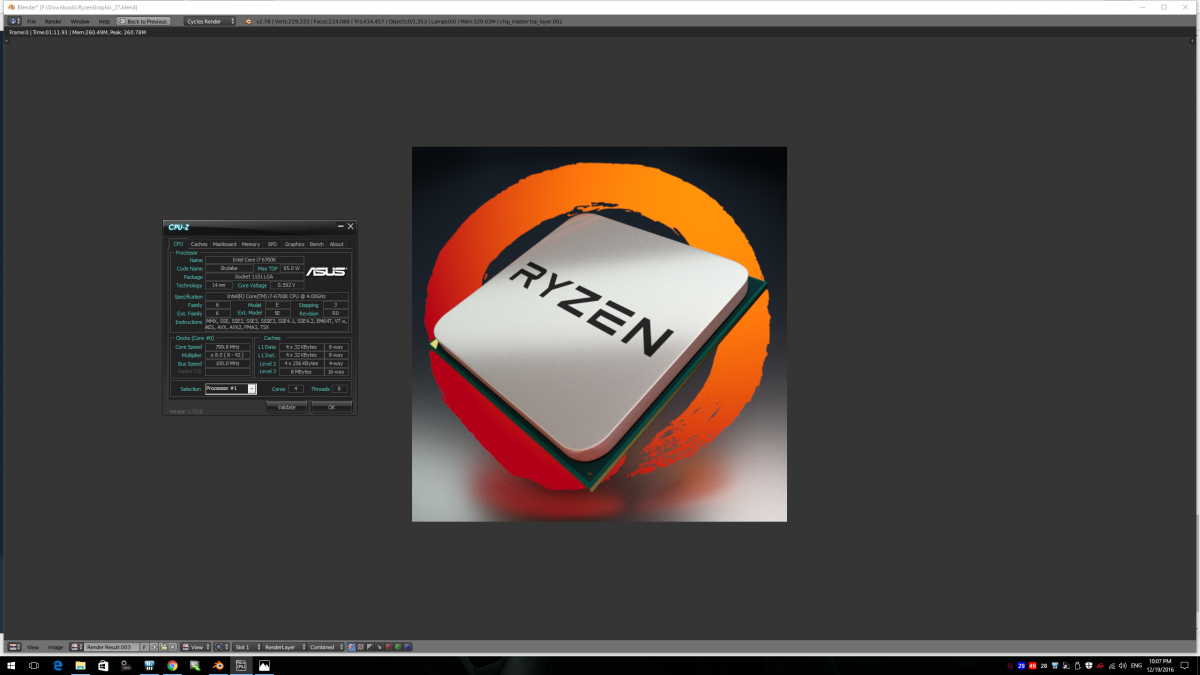Click the rendered Ryzen chip image

pyautogui.click(x=599, y=334)
